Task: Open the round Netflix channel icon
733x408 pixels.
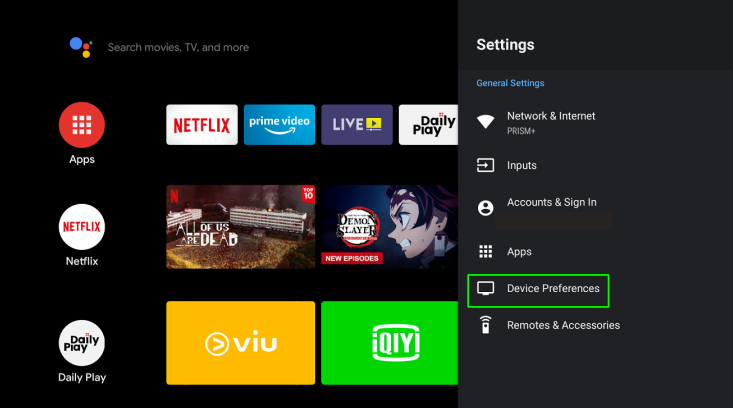Action: (82, 227)
